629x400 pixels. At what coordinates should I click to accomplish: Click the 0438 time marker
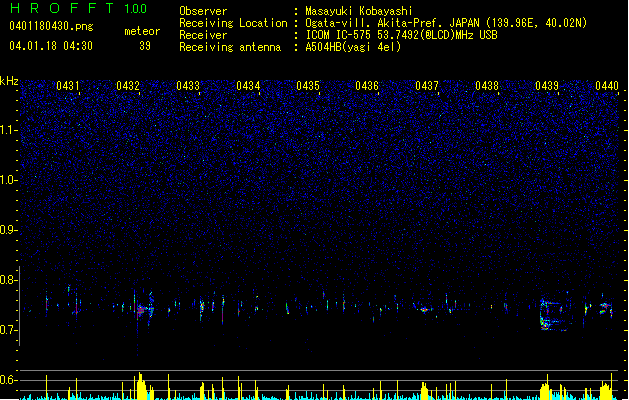487,86
